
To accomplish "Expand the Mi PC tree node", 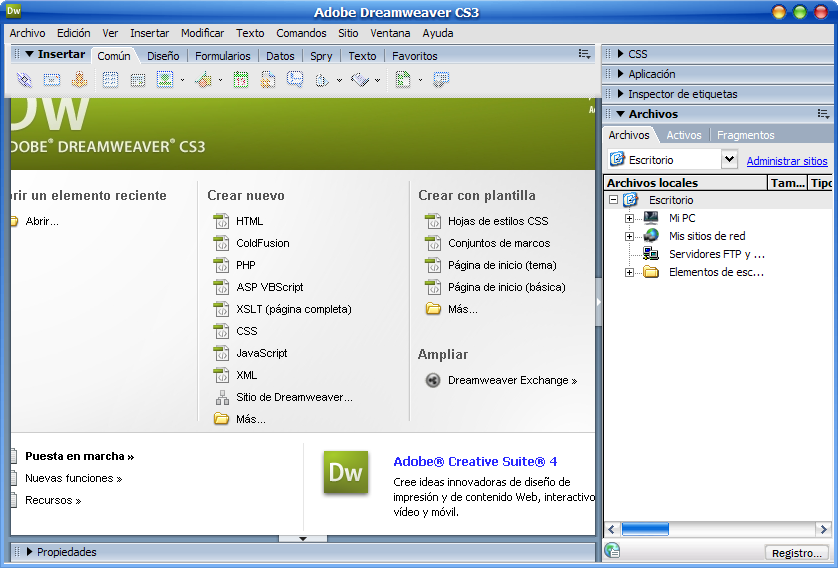I will [629, 218].
